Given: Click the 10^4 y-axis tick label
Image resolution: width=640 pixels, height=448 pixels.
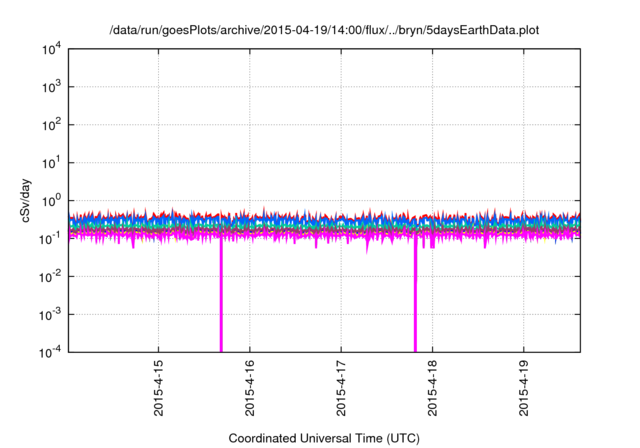Looking at the screenshot, I should (x=51, y=50).
